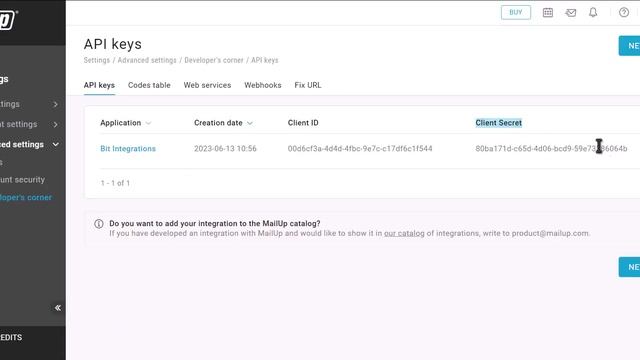Collapse the Advanced settings sidebar section

56,144
